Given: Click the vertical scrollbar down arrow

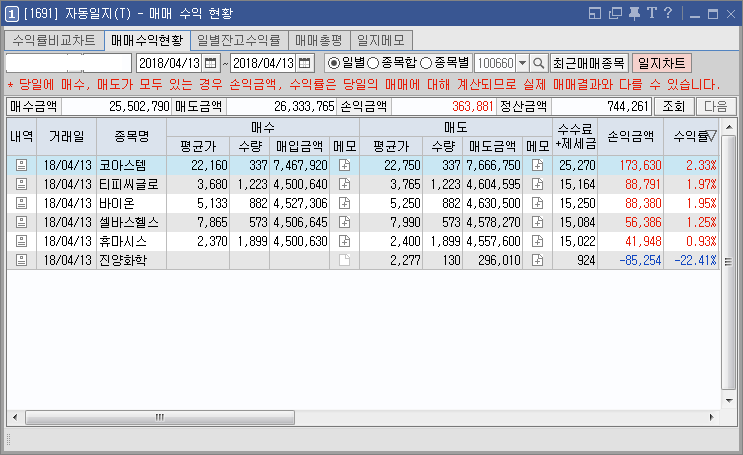Looking at the screenshot, I should pyautogui.click(x=728, y=401).
